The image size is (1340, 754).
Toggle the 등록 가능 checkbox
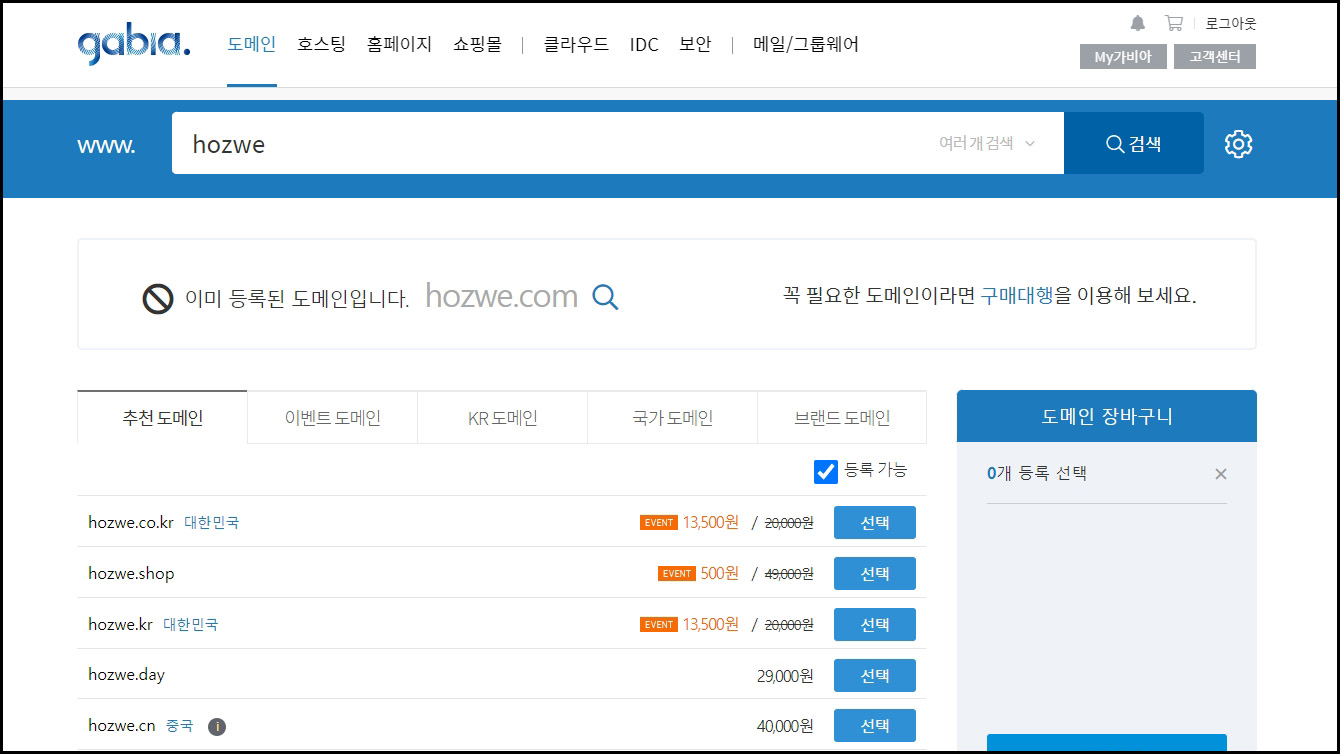[x=826, y=471]
